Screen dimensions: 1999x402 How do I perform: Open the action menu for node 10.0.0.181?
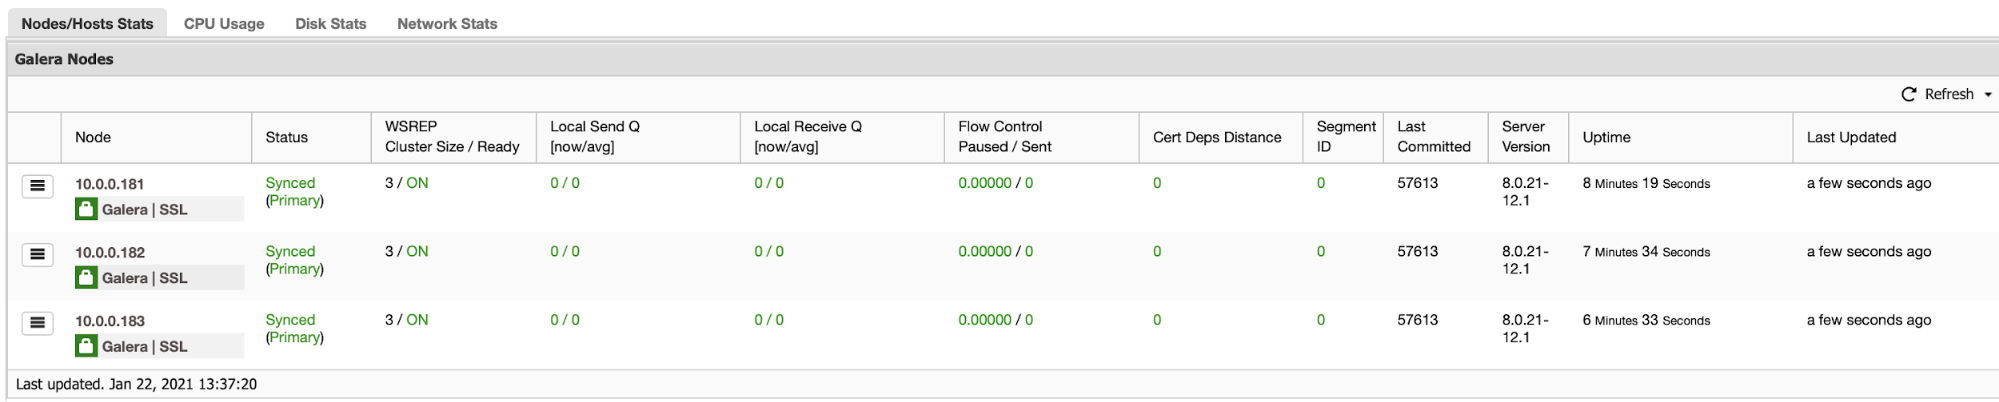point(37,186)
